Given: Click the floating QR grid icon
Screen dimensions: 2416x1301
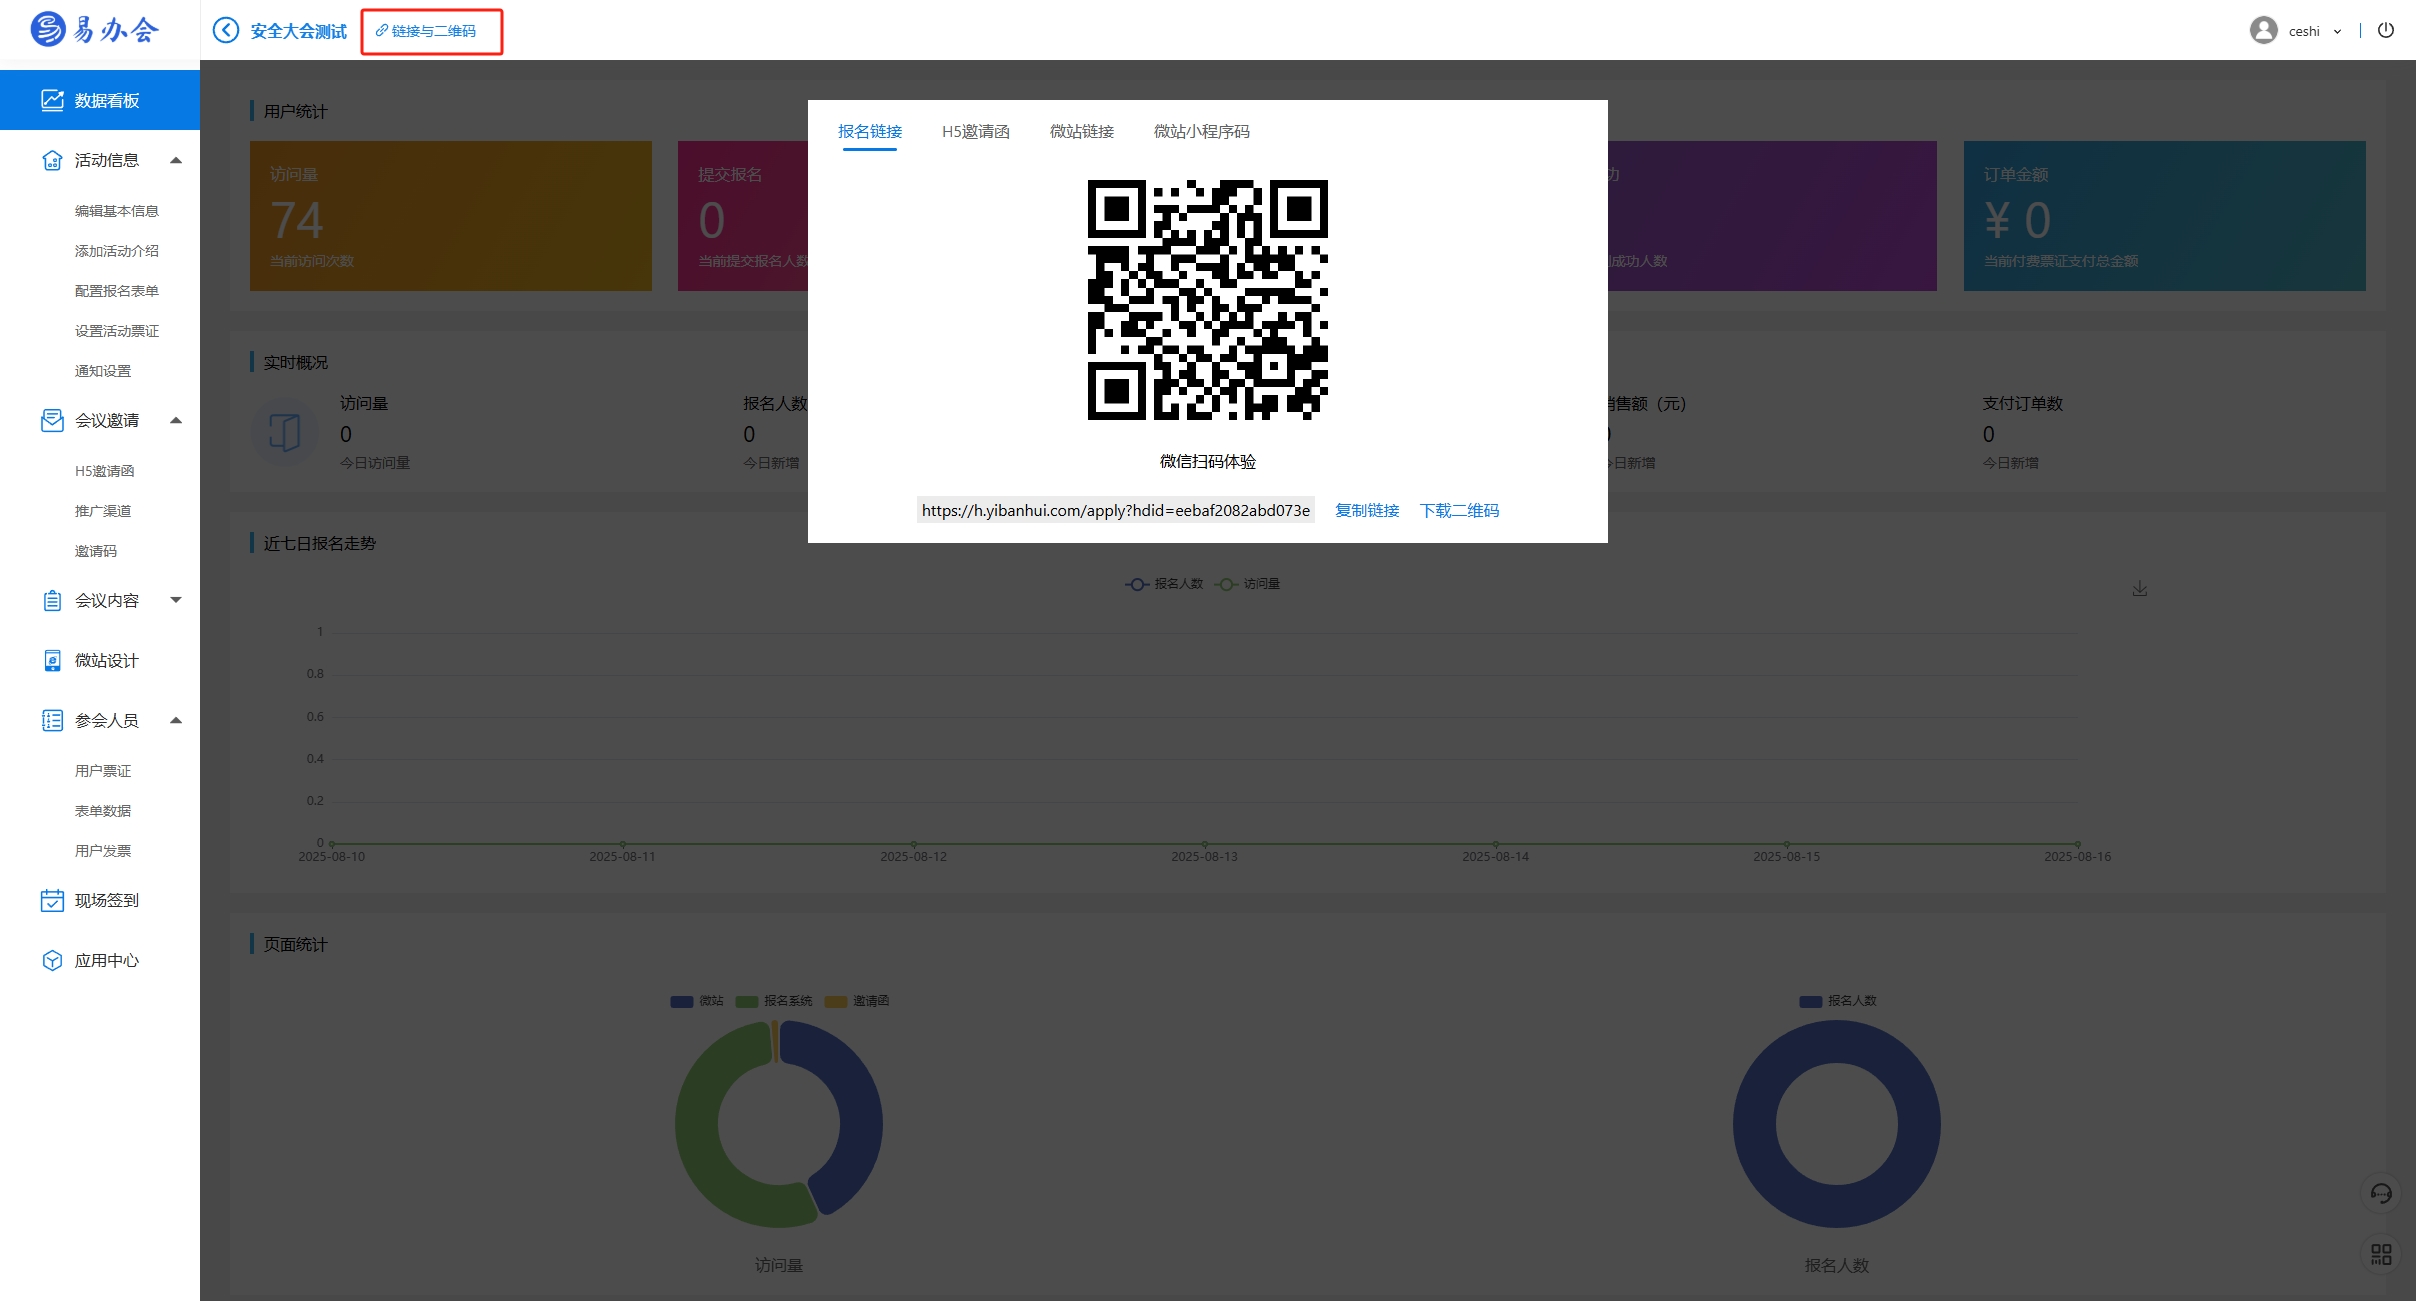Looking at the screenshot, I should pyautogui.click(x=2382, y=1254).
